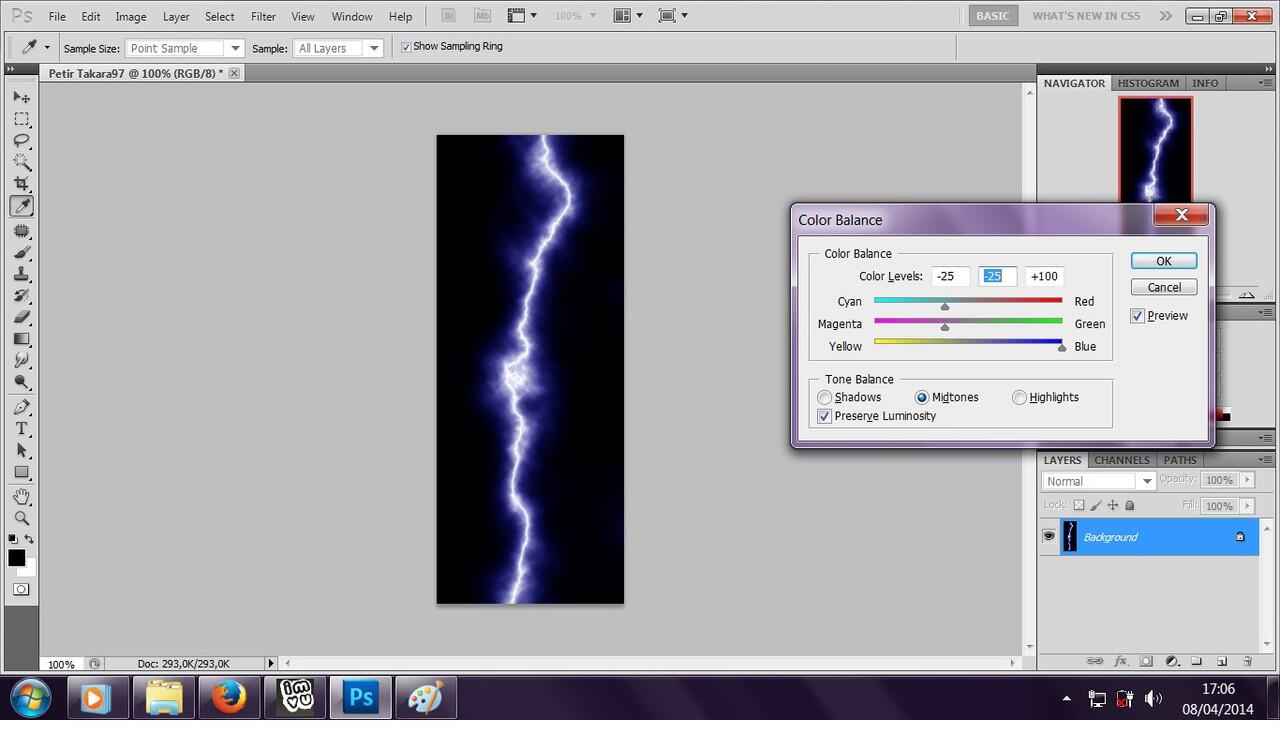Expand more workspaces chevron

1165,16
